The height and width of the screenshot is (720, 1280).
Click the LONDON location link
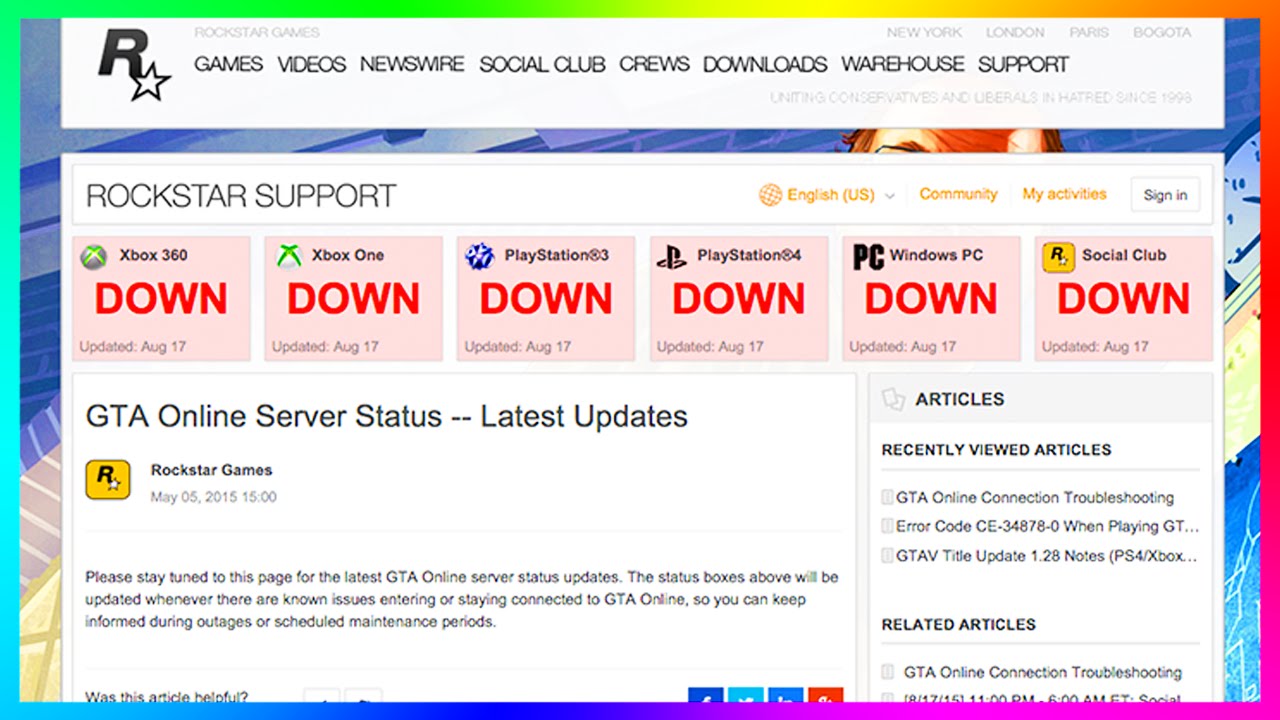pos(1015,33)
